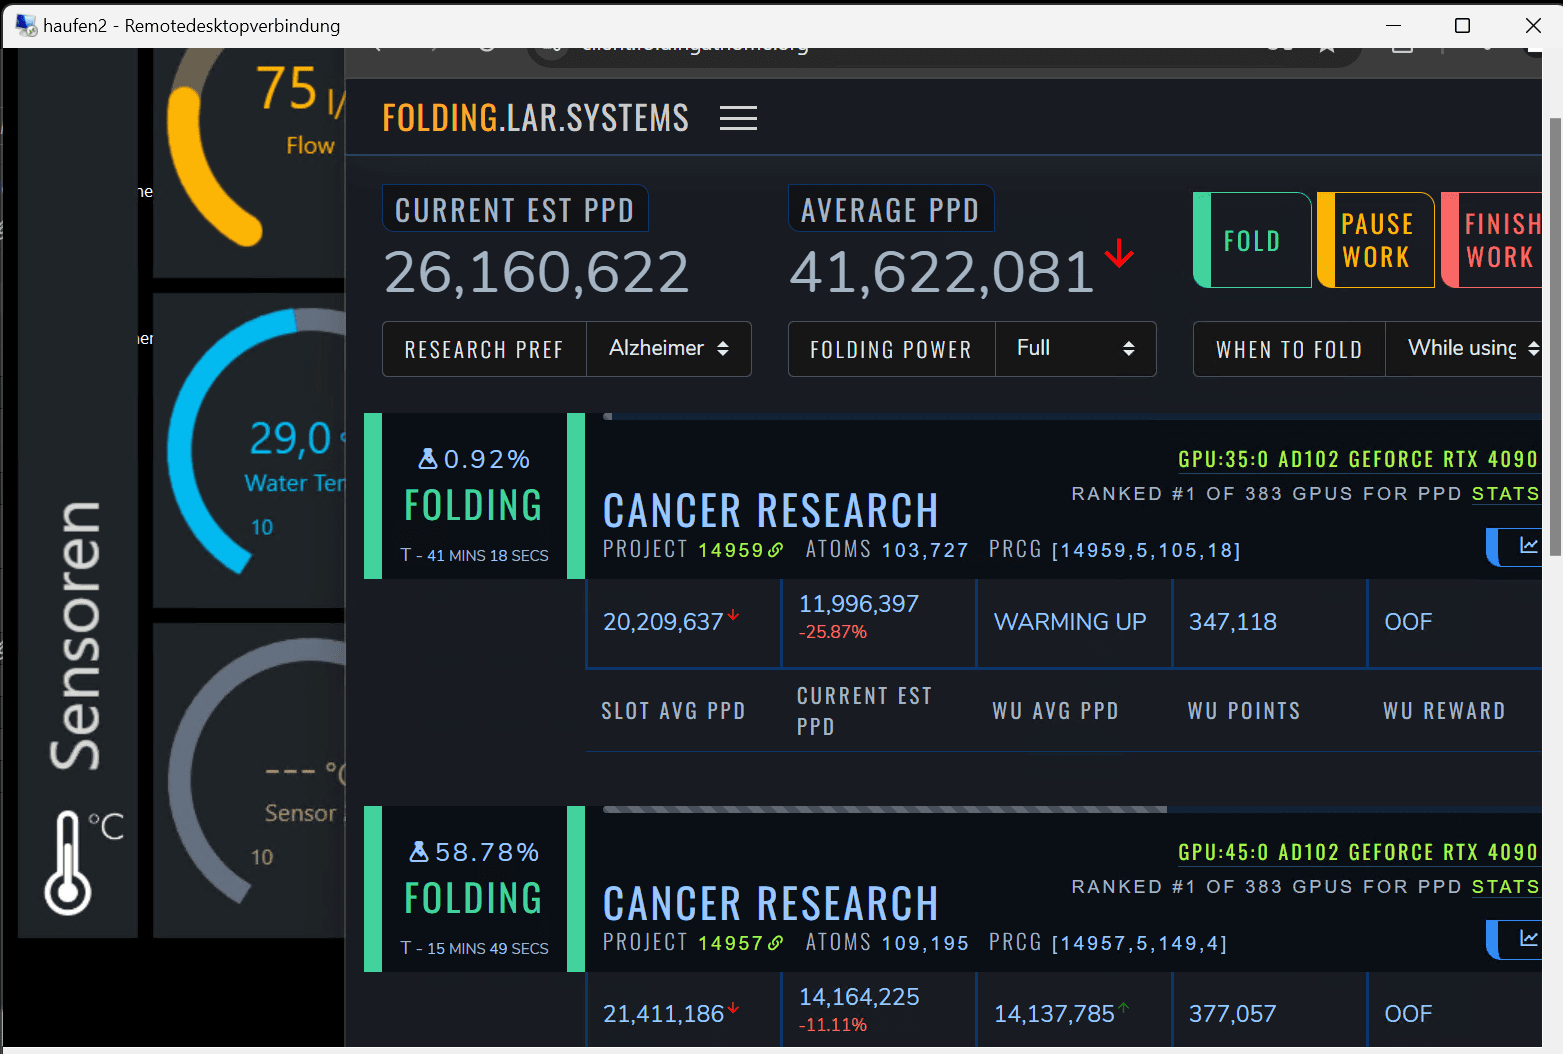Click the WHEN TO FOLD label
This screenshot has height=1054, width=1563.
click(1289, 349)
